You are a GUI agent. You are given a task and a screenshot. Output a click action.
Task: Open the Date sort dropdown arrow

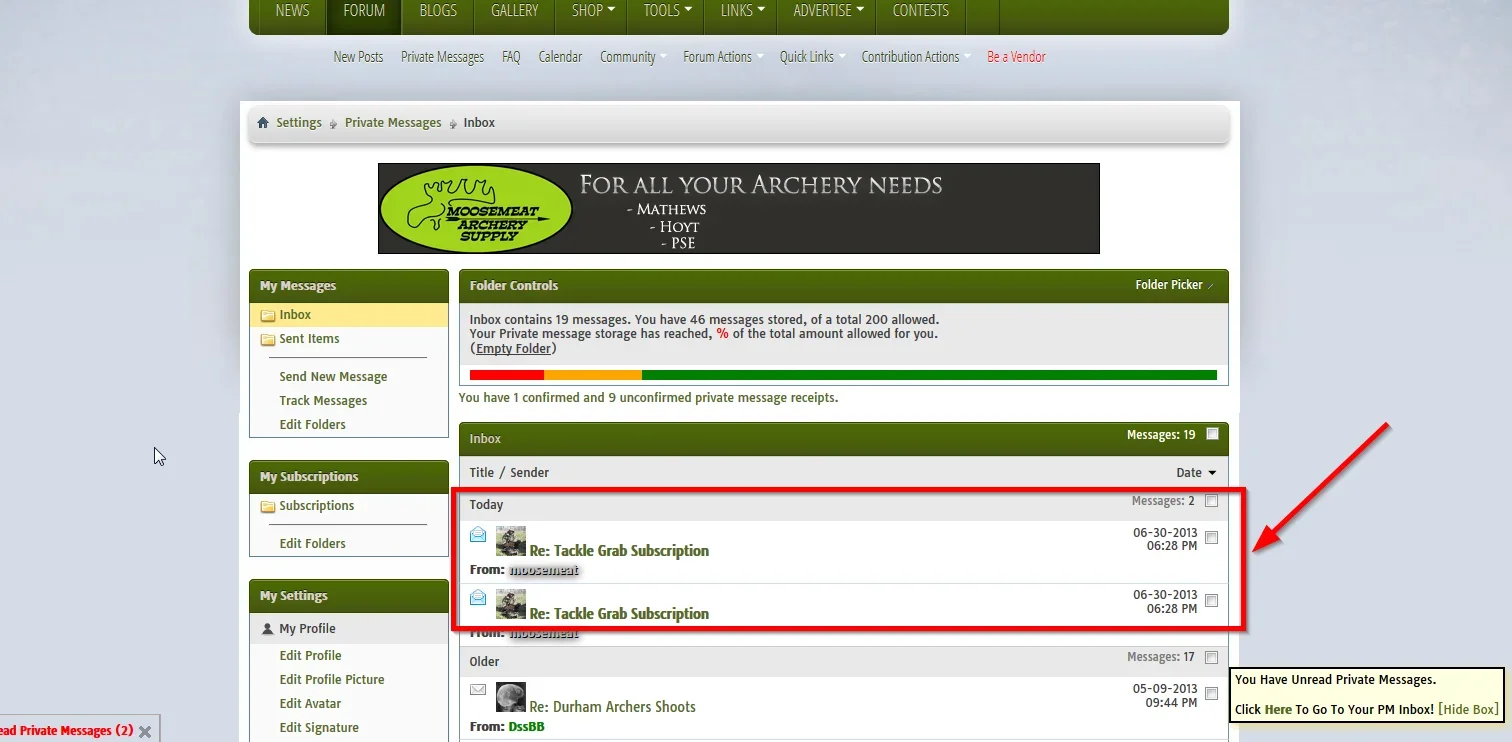pos(1212,473)
